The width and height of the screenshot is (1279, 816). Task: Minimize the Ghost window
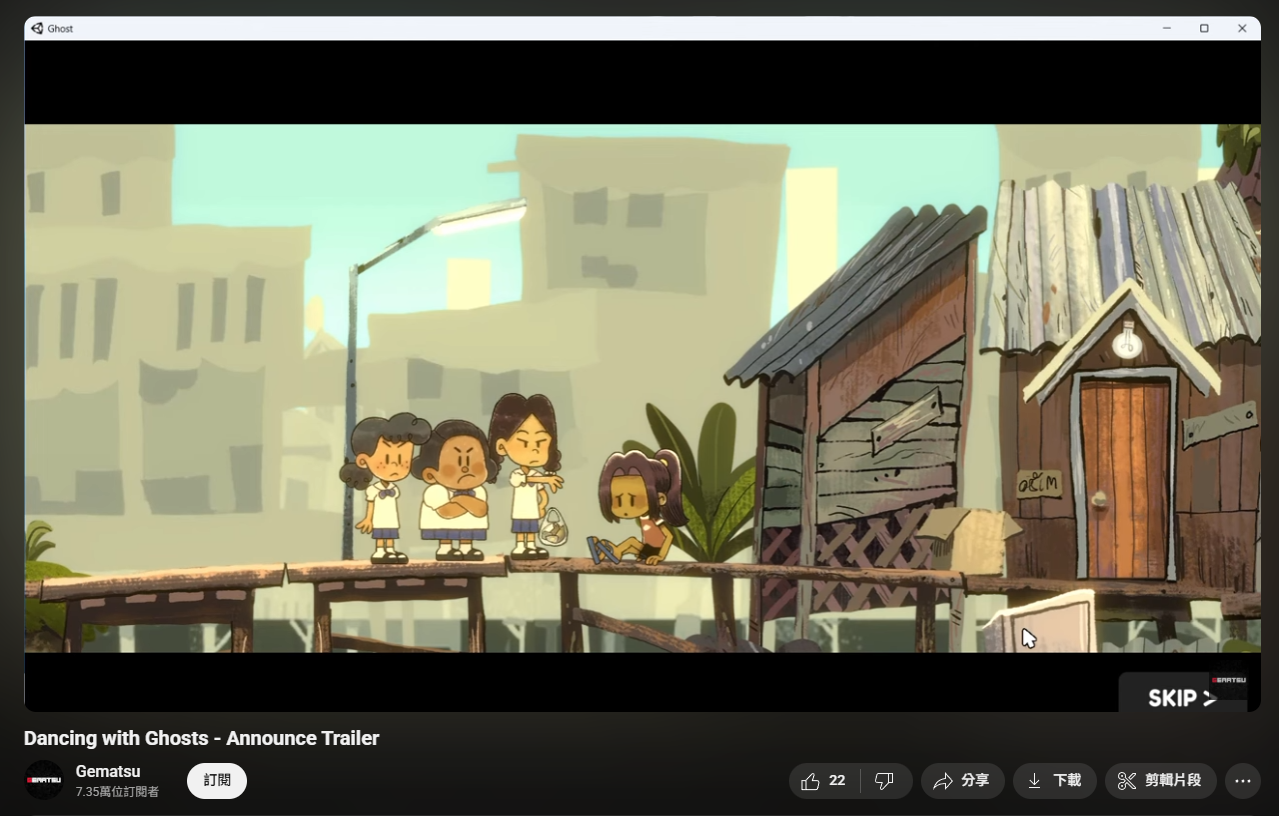1166,28
